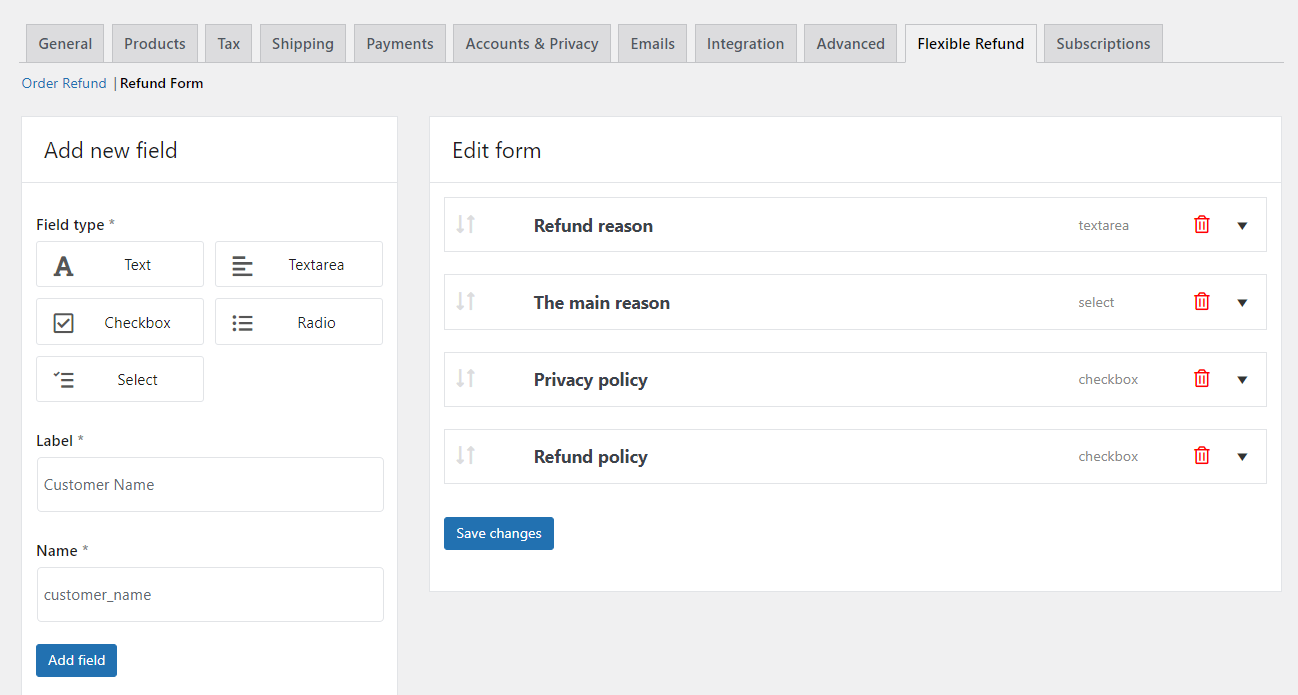1298x695 pixels.
Task: Open the Advanced tab
Action: tap(851, 44)
